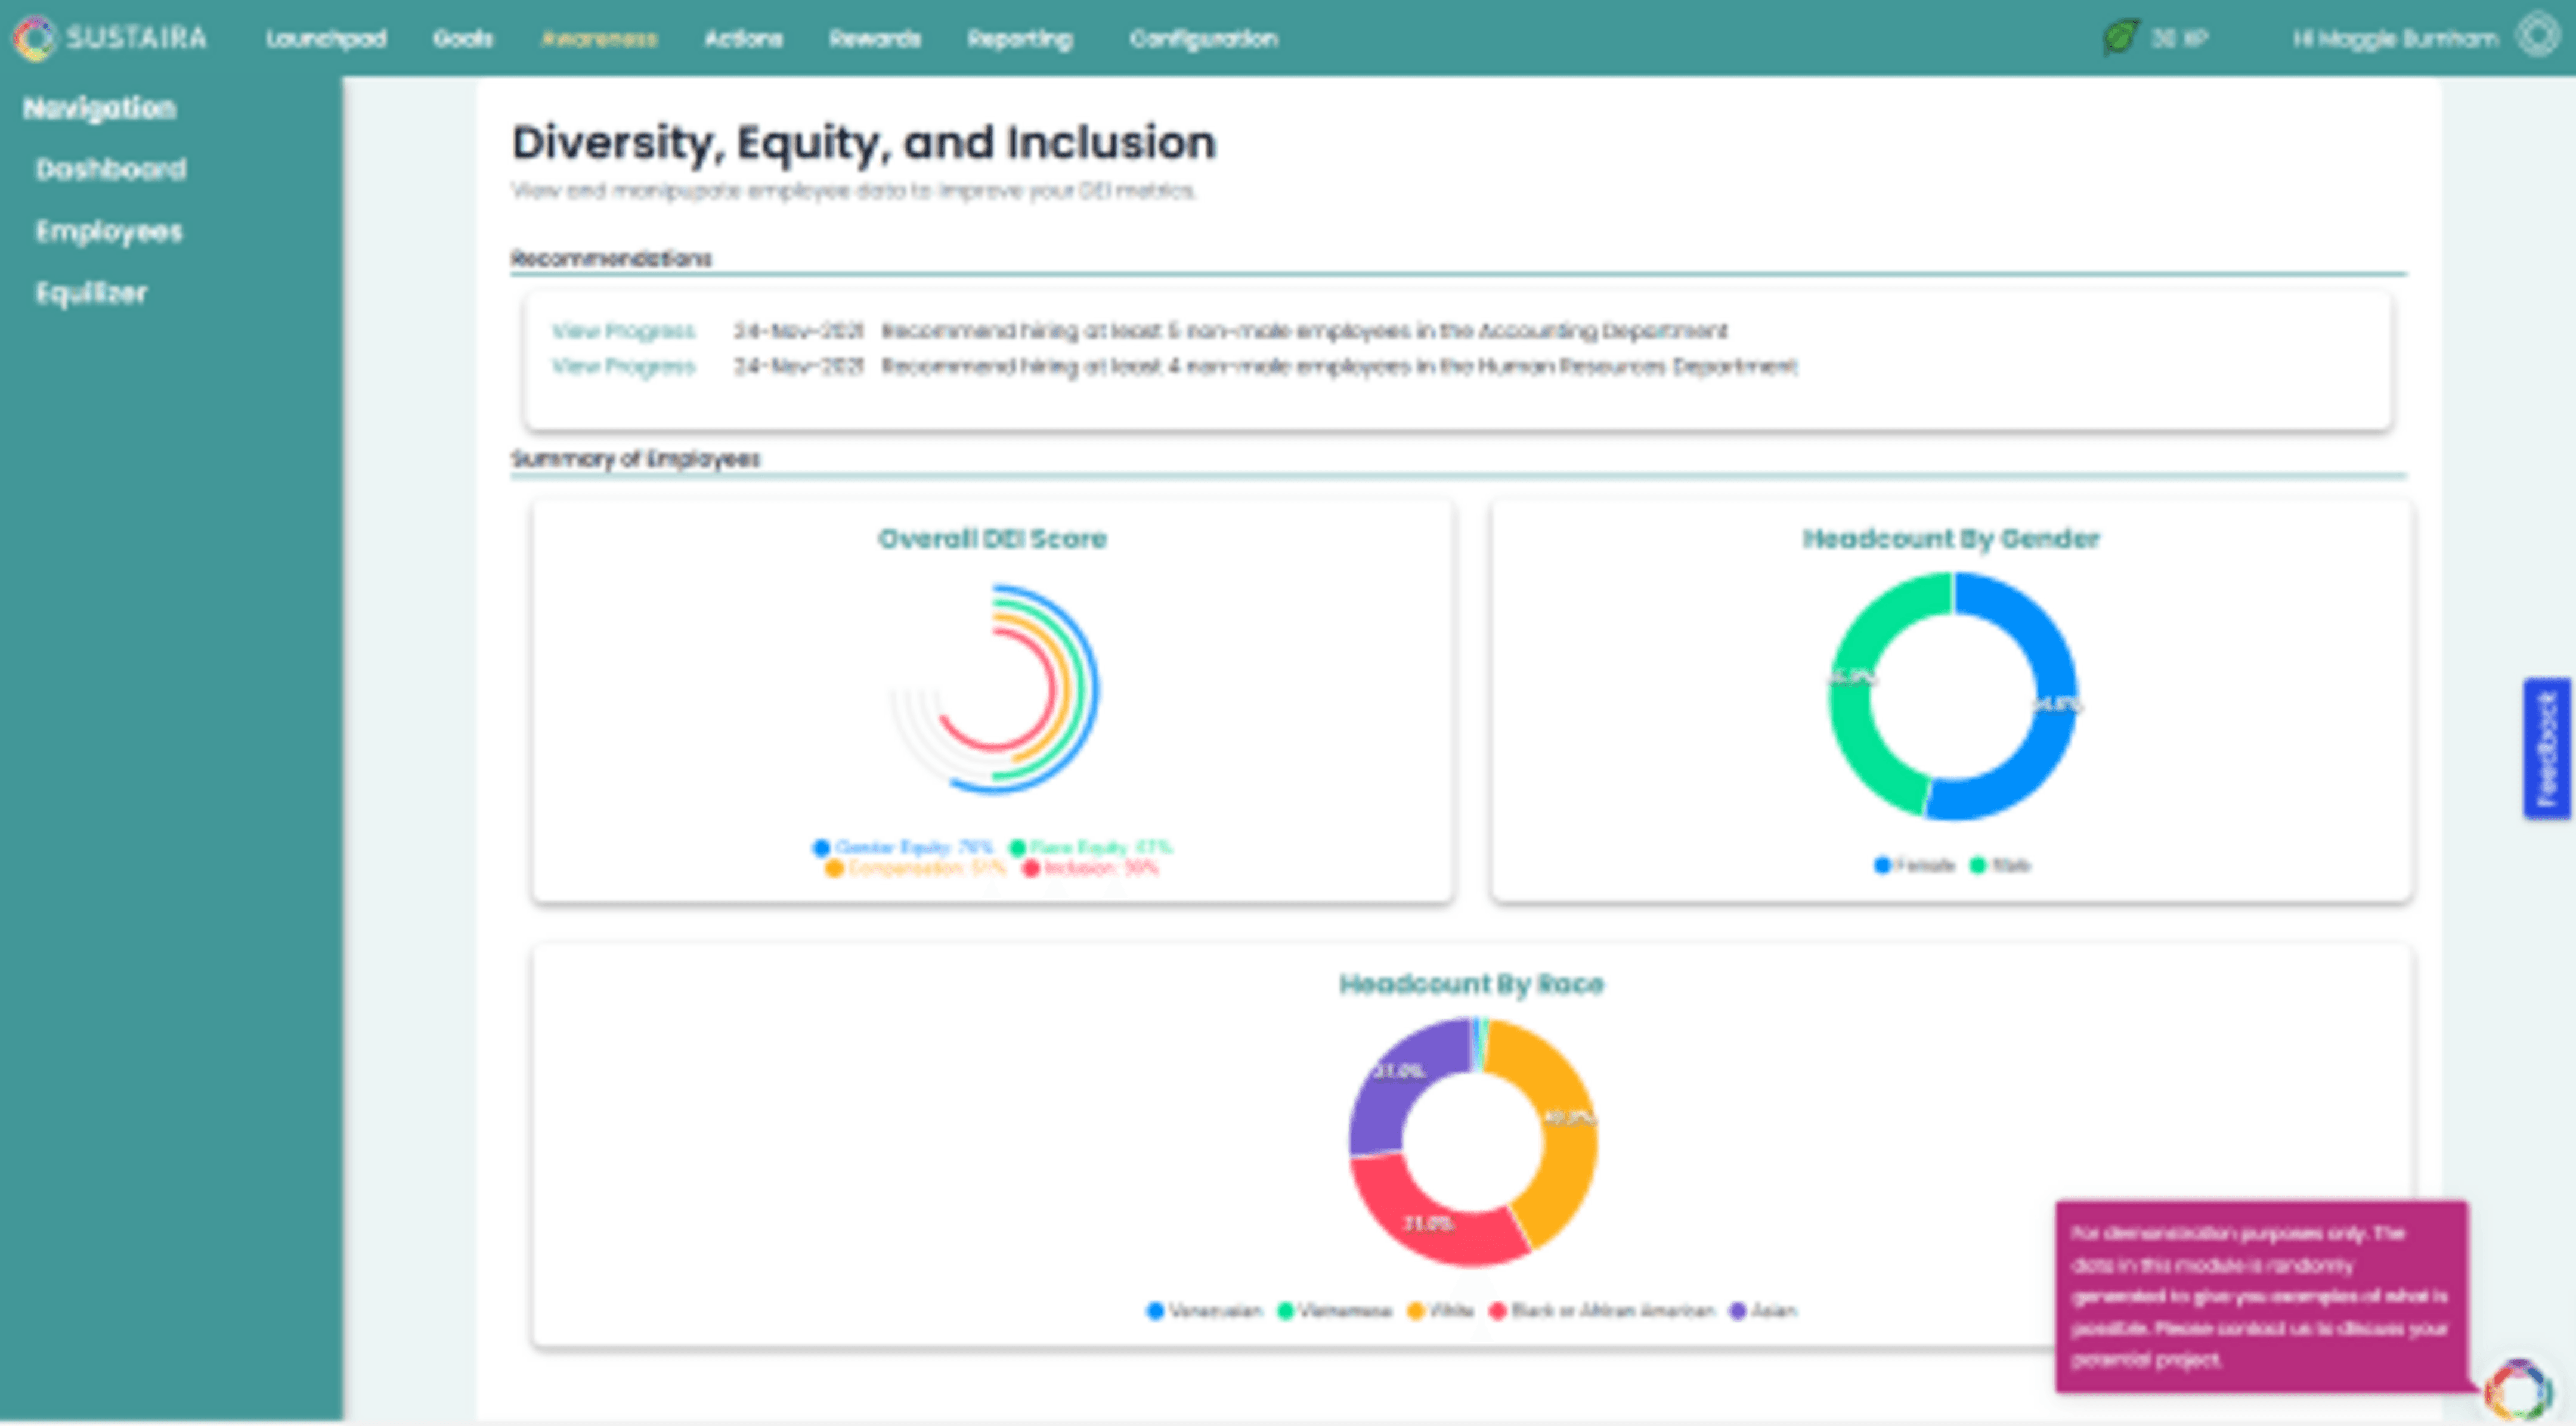This screenshot has height=1426, width=2576.
Task: Open Equilizer in Navigation sidebar
Action: [x=91, y=293]
